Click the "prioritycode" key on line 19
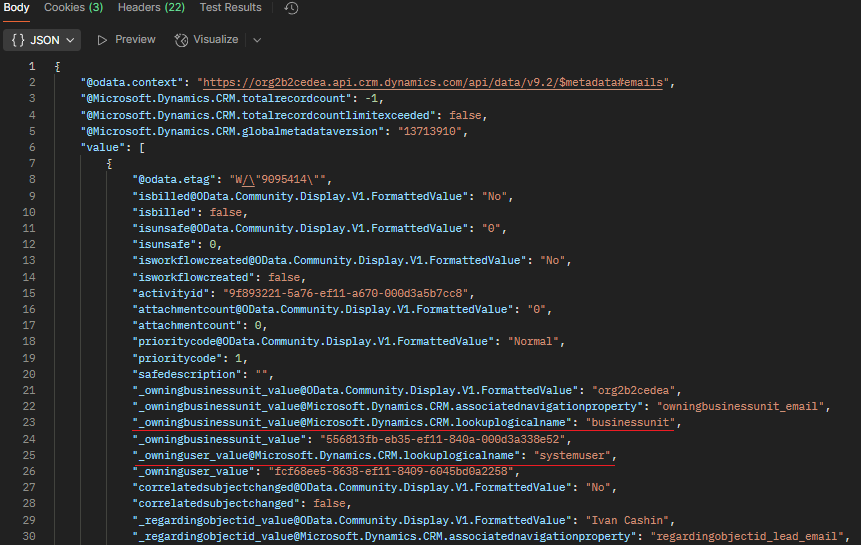 tap(177, 358)
